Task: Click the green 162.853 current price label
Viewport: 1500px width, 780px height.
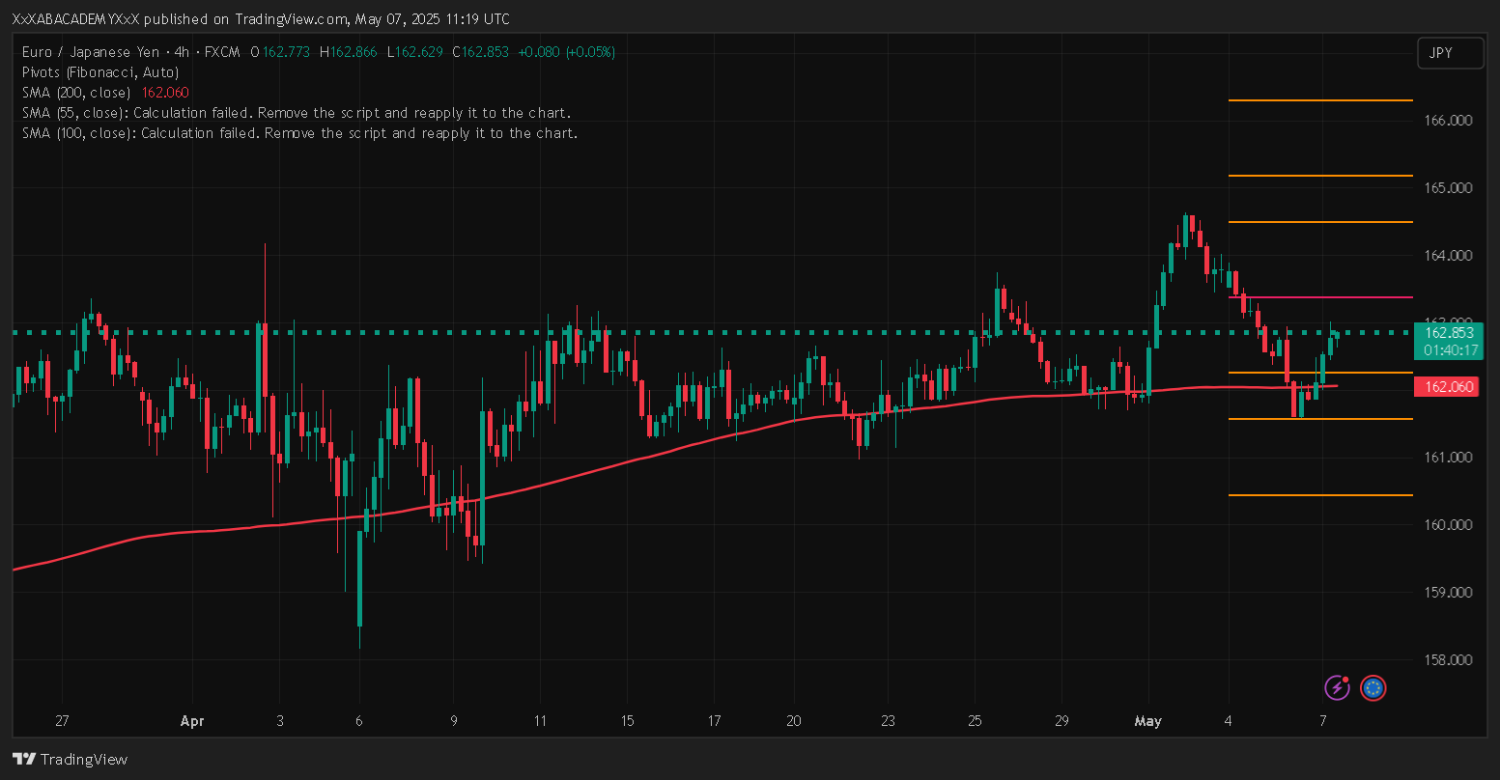Action: (x=1449, y=333)
